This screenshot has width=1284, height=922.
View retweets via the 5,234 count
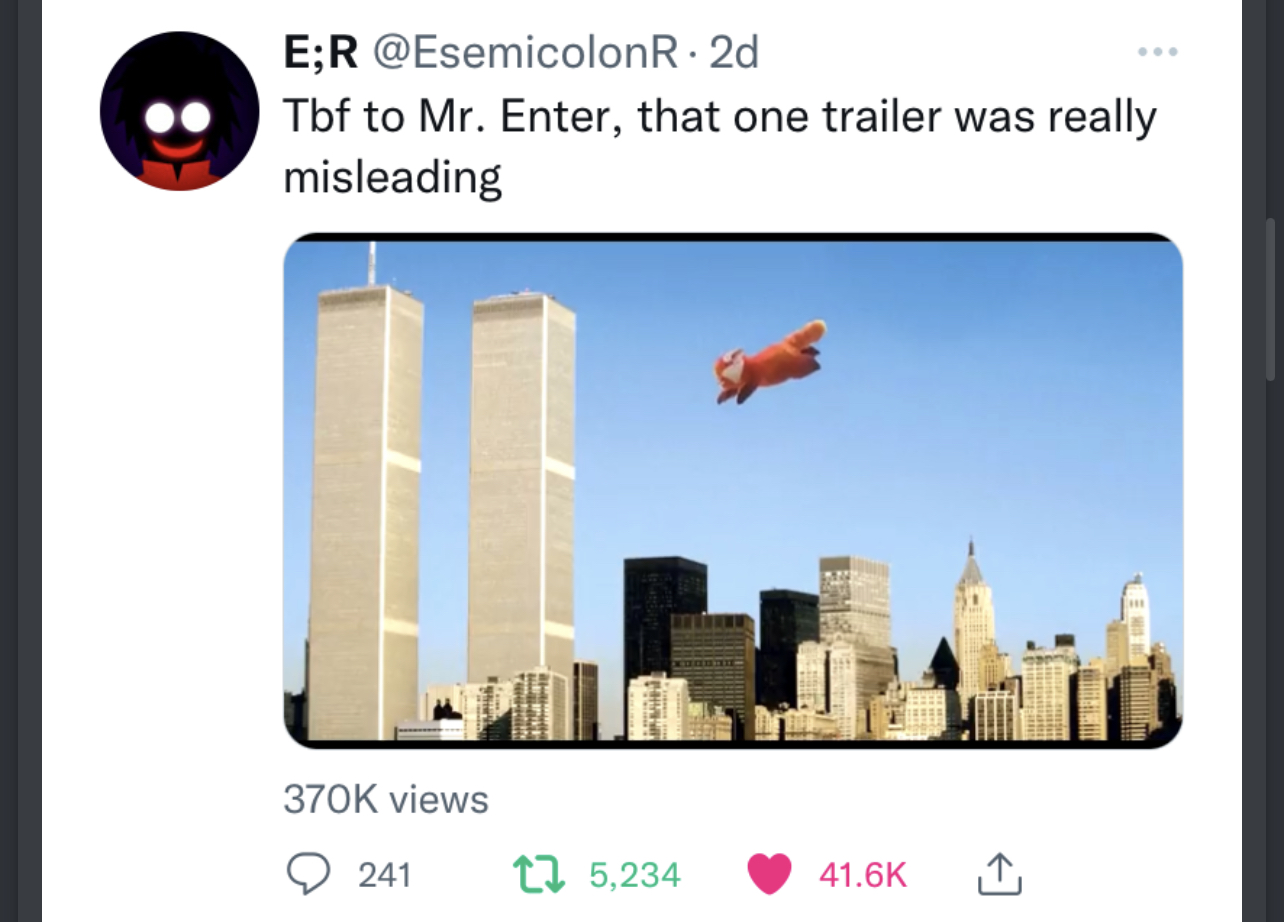coord(635,875)
